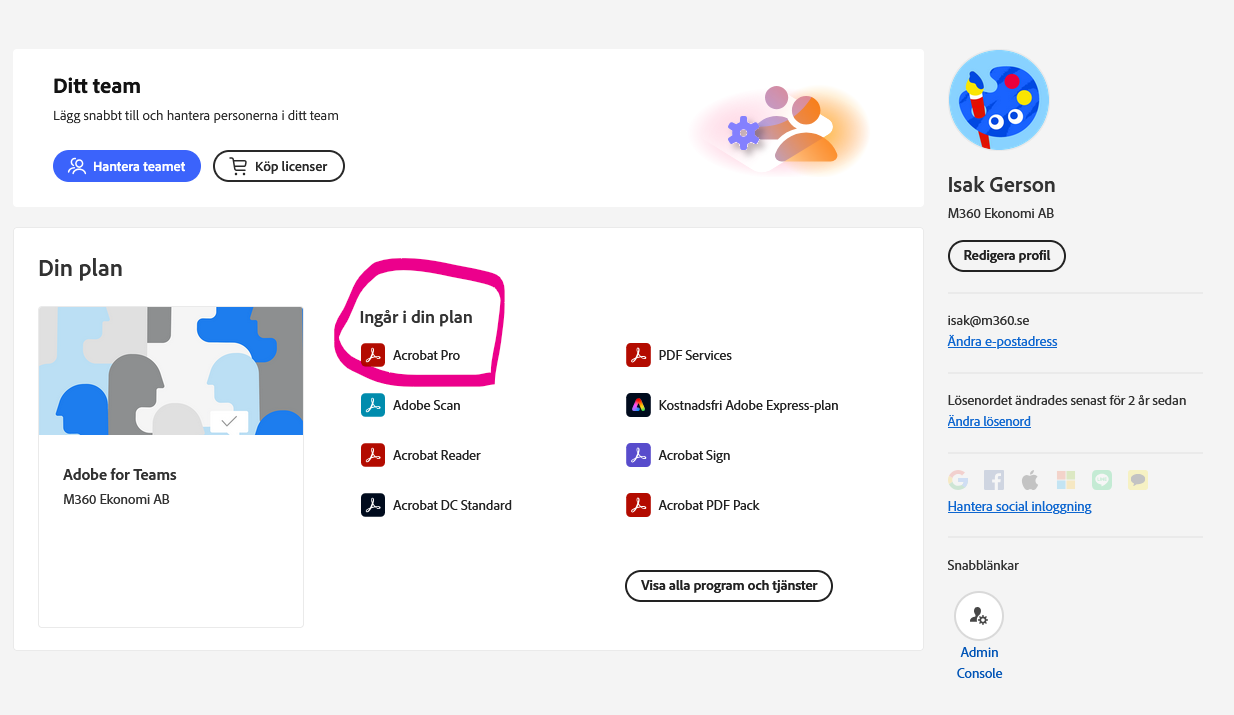Select the Acrobat DC Standard icon

[373, 505]
